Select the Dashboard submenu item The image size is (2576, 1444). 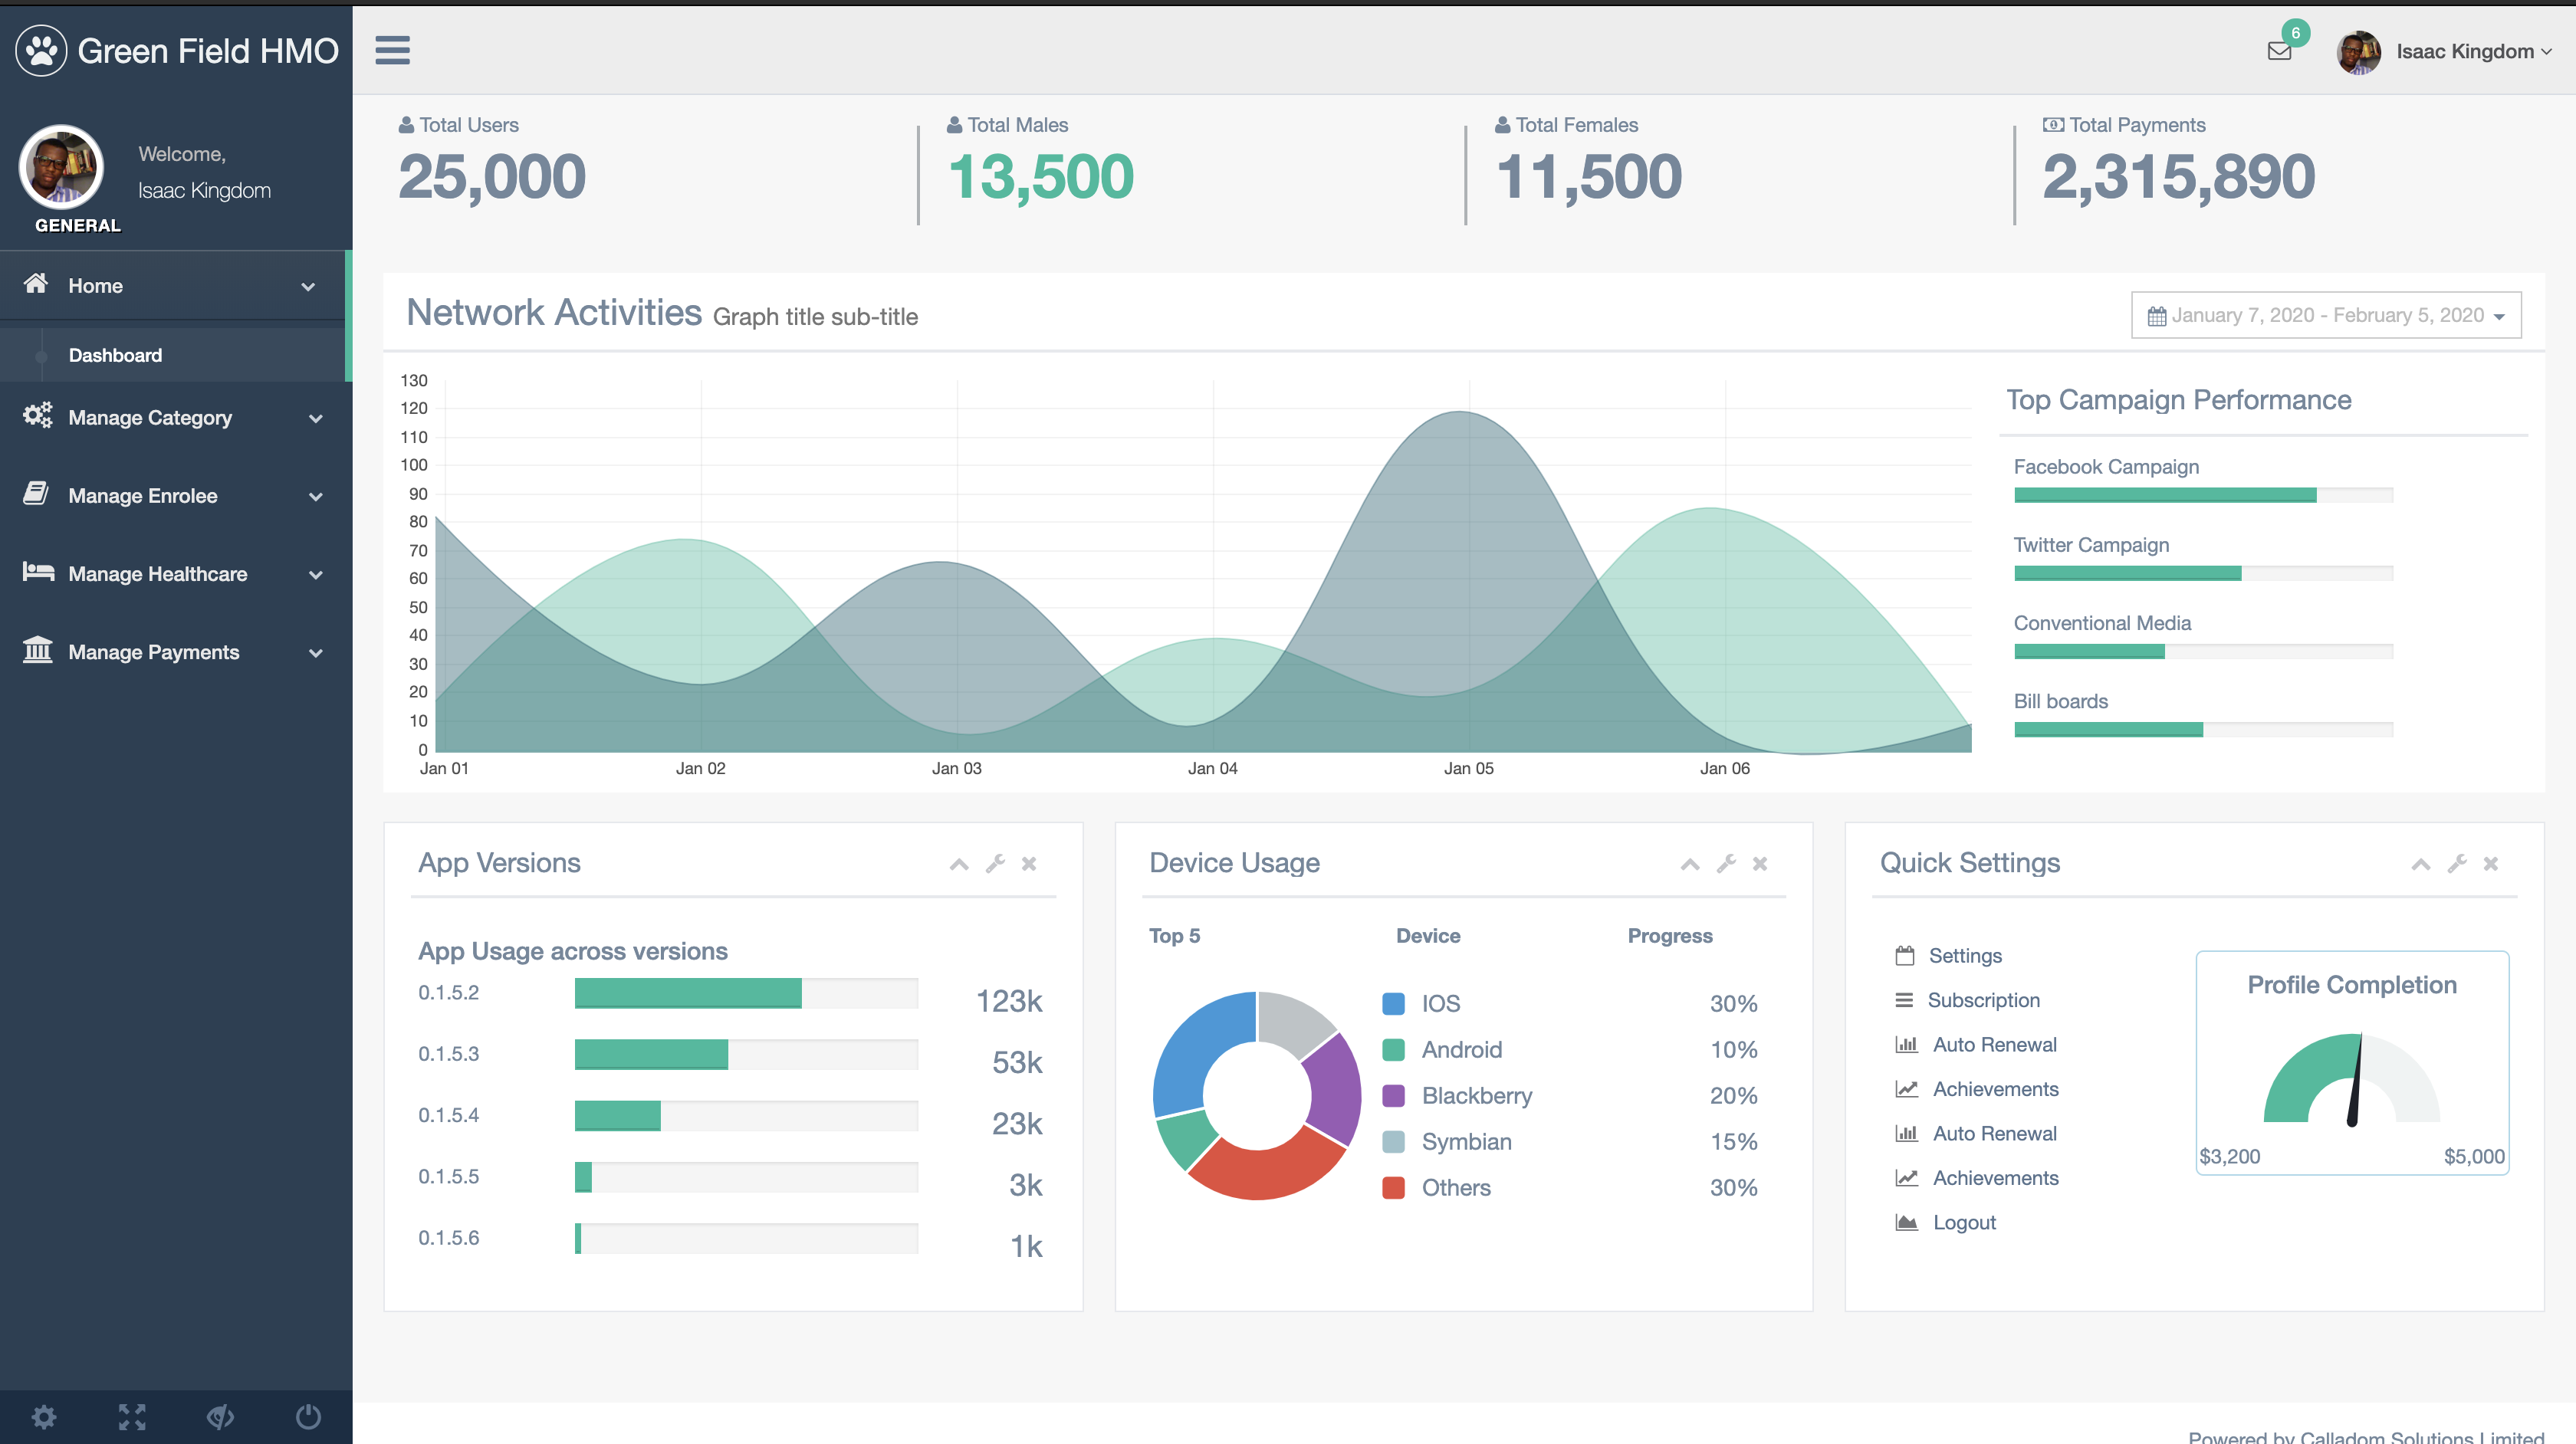click(115, 355)
